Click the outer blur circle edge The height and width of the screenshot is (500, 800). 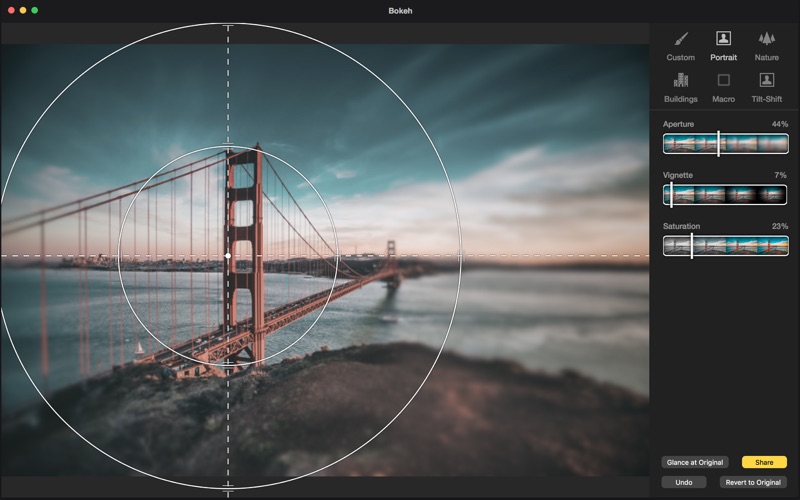point(460,256)
